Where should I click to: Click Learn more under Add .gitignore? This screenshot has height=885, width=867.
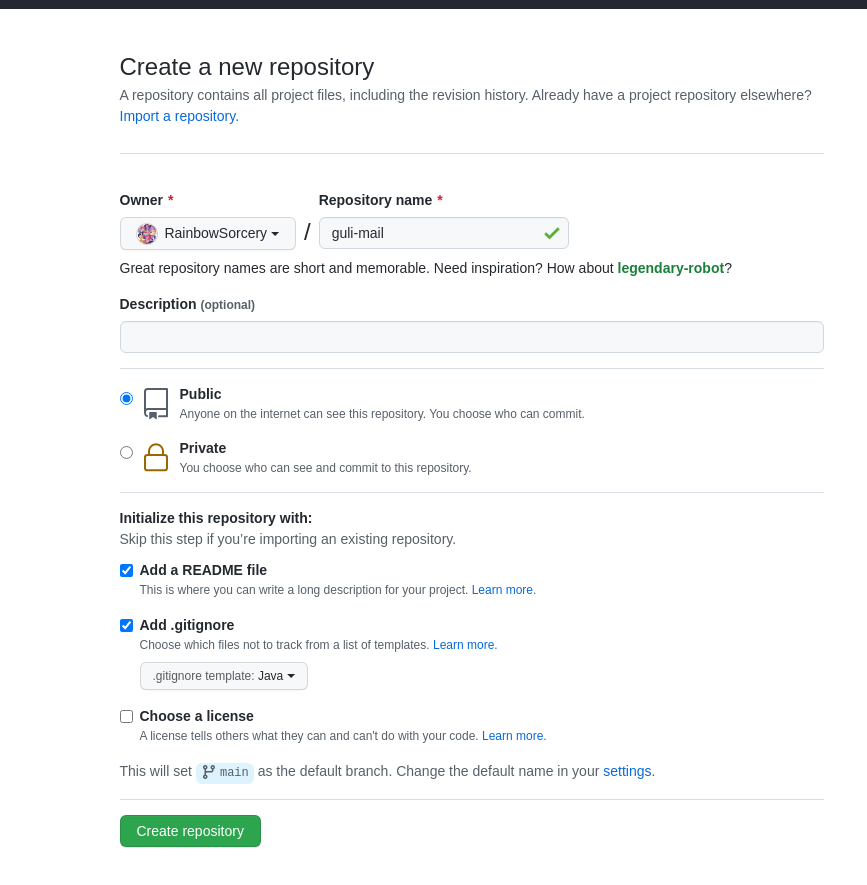coord(464,645)
